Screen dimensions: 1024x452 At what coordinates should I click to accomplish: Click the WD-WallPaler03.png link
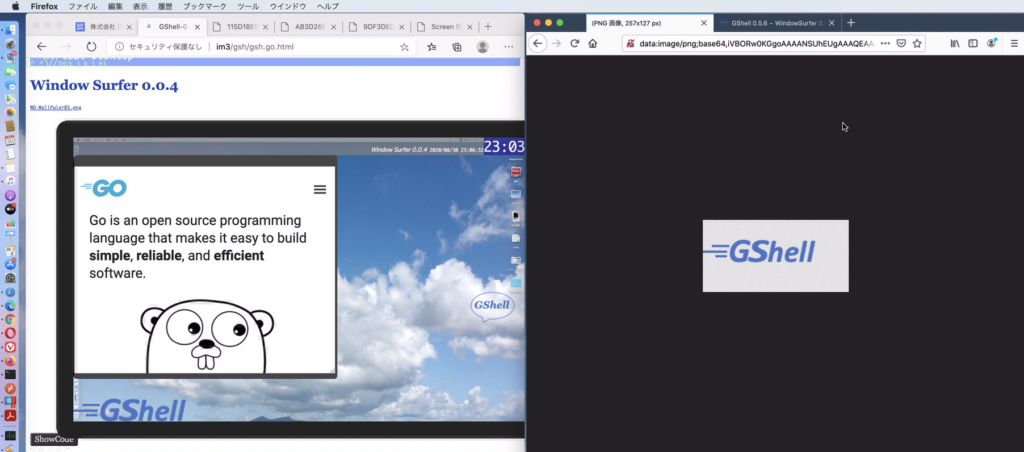click(x=55, y=107)
